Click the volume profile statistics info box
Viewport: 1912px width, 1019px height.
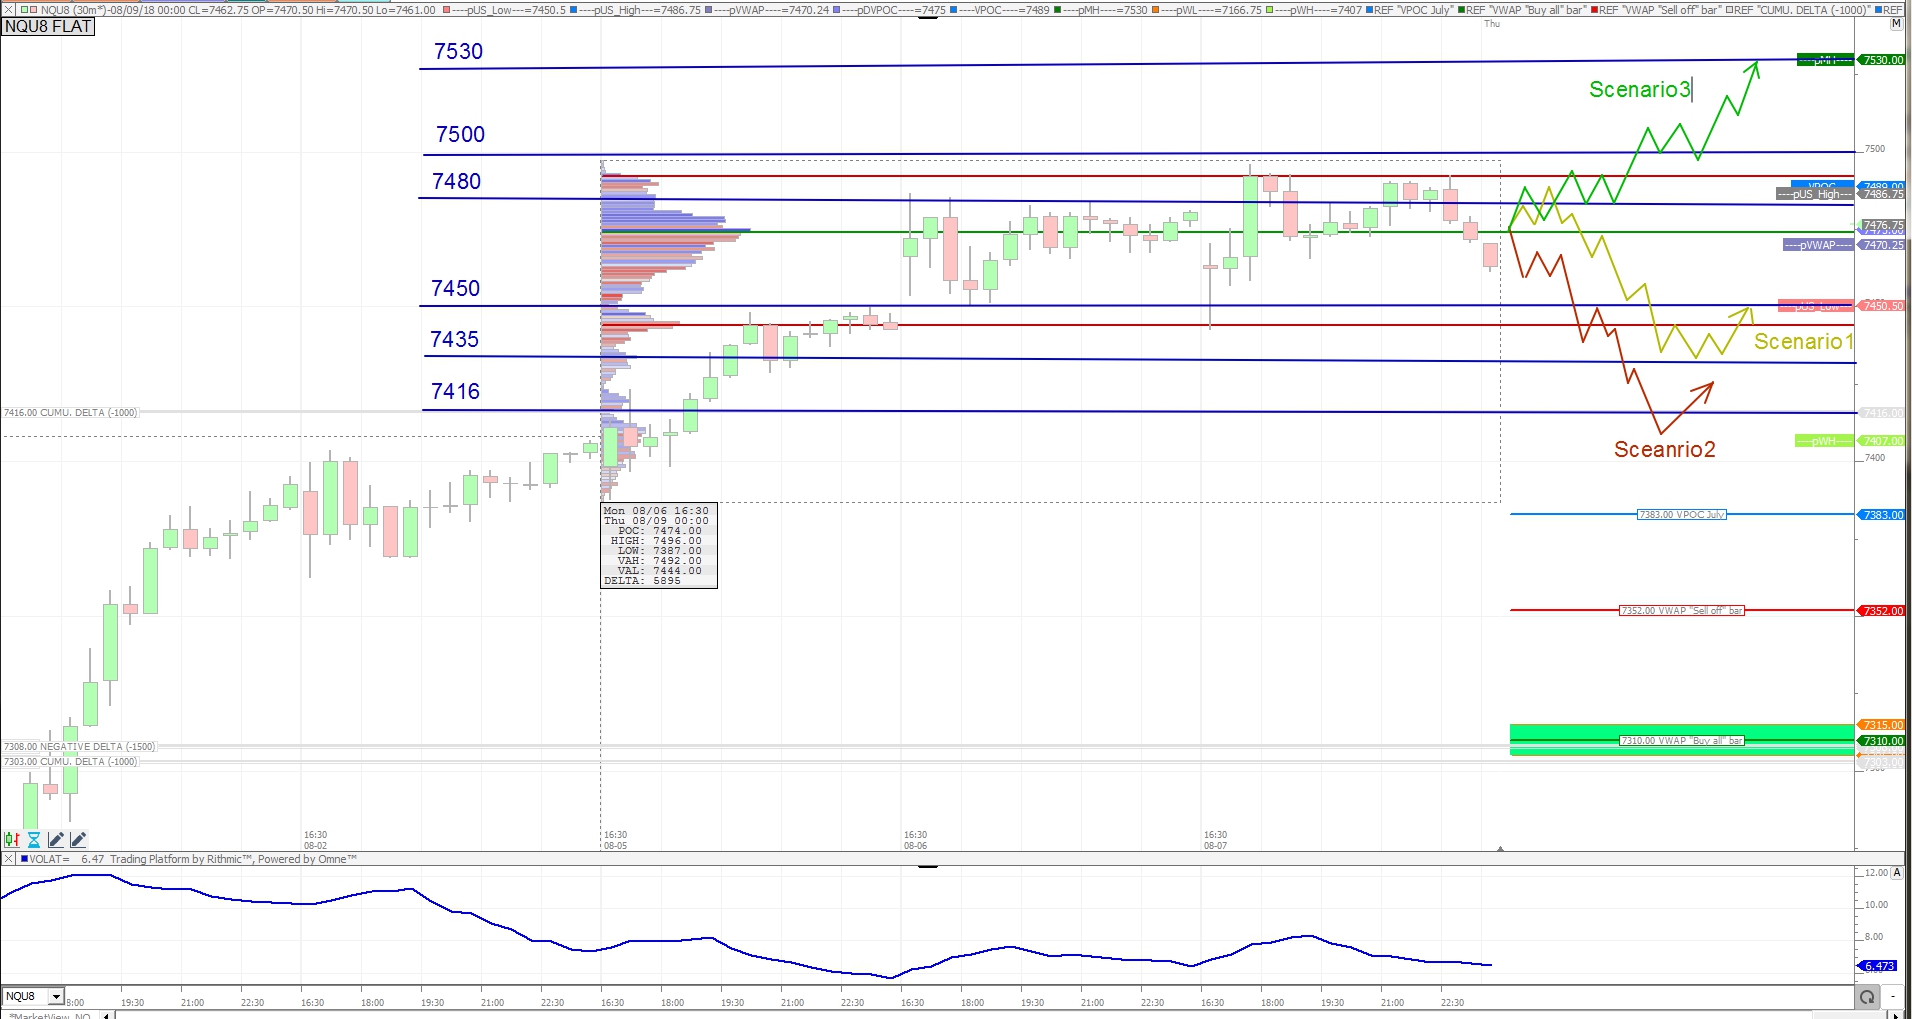[x=659, y=546]
